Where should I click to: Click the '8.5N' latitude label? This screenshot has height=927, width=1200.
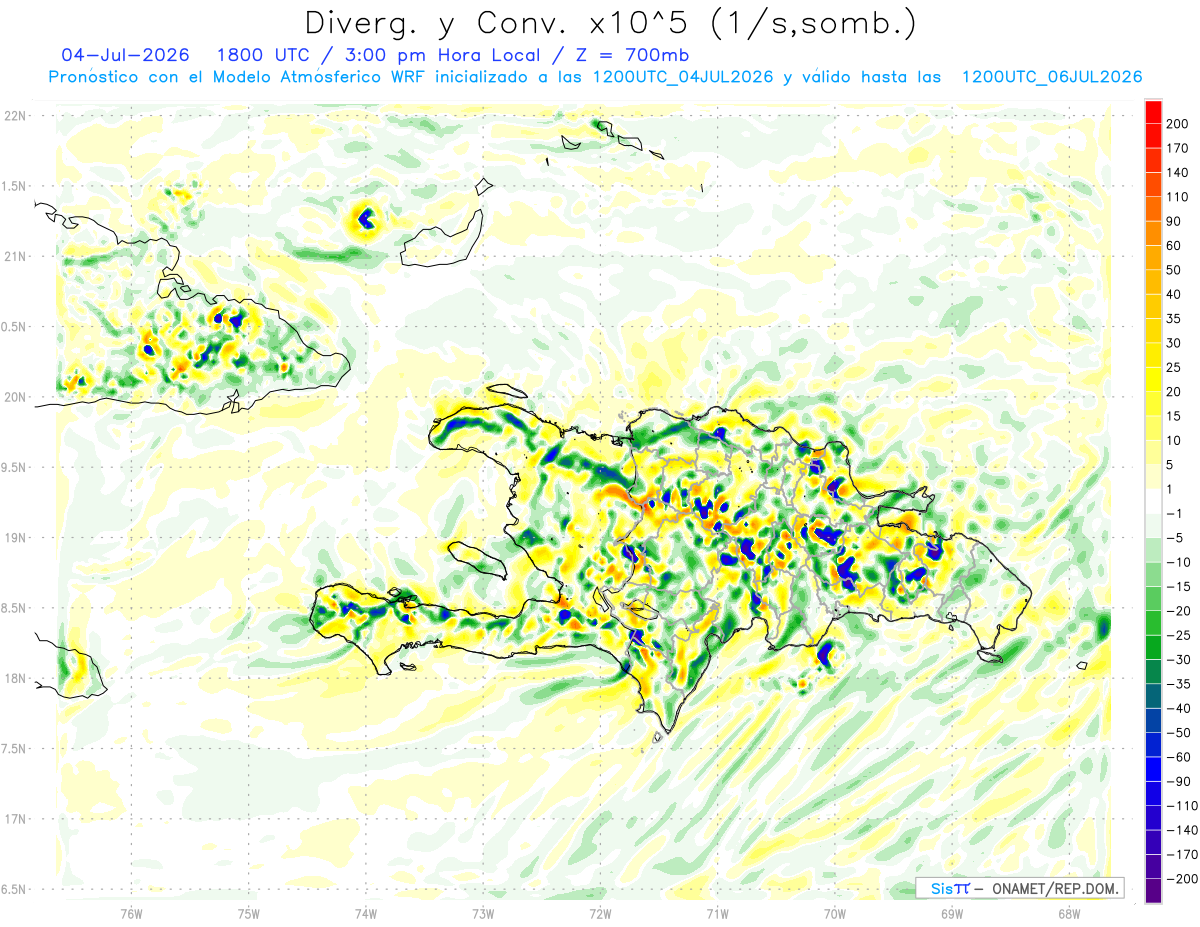point(12,608)
